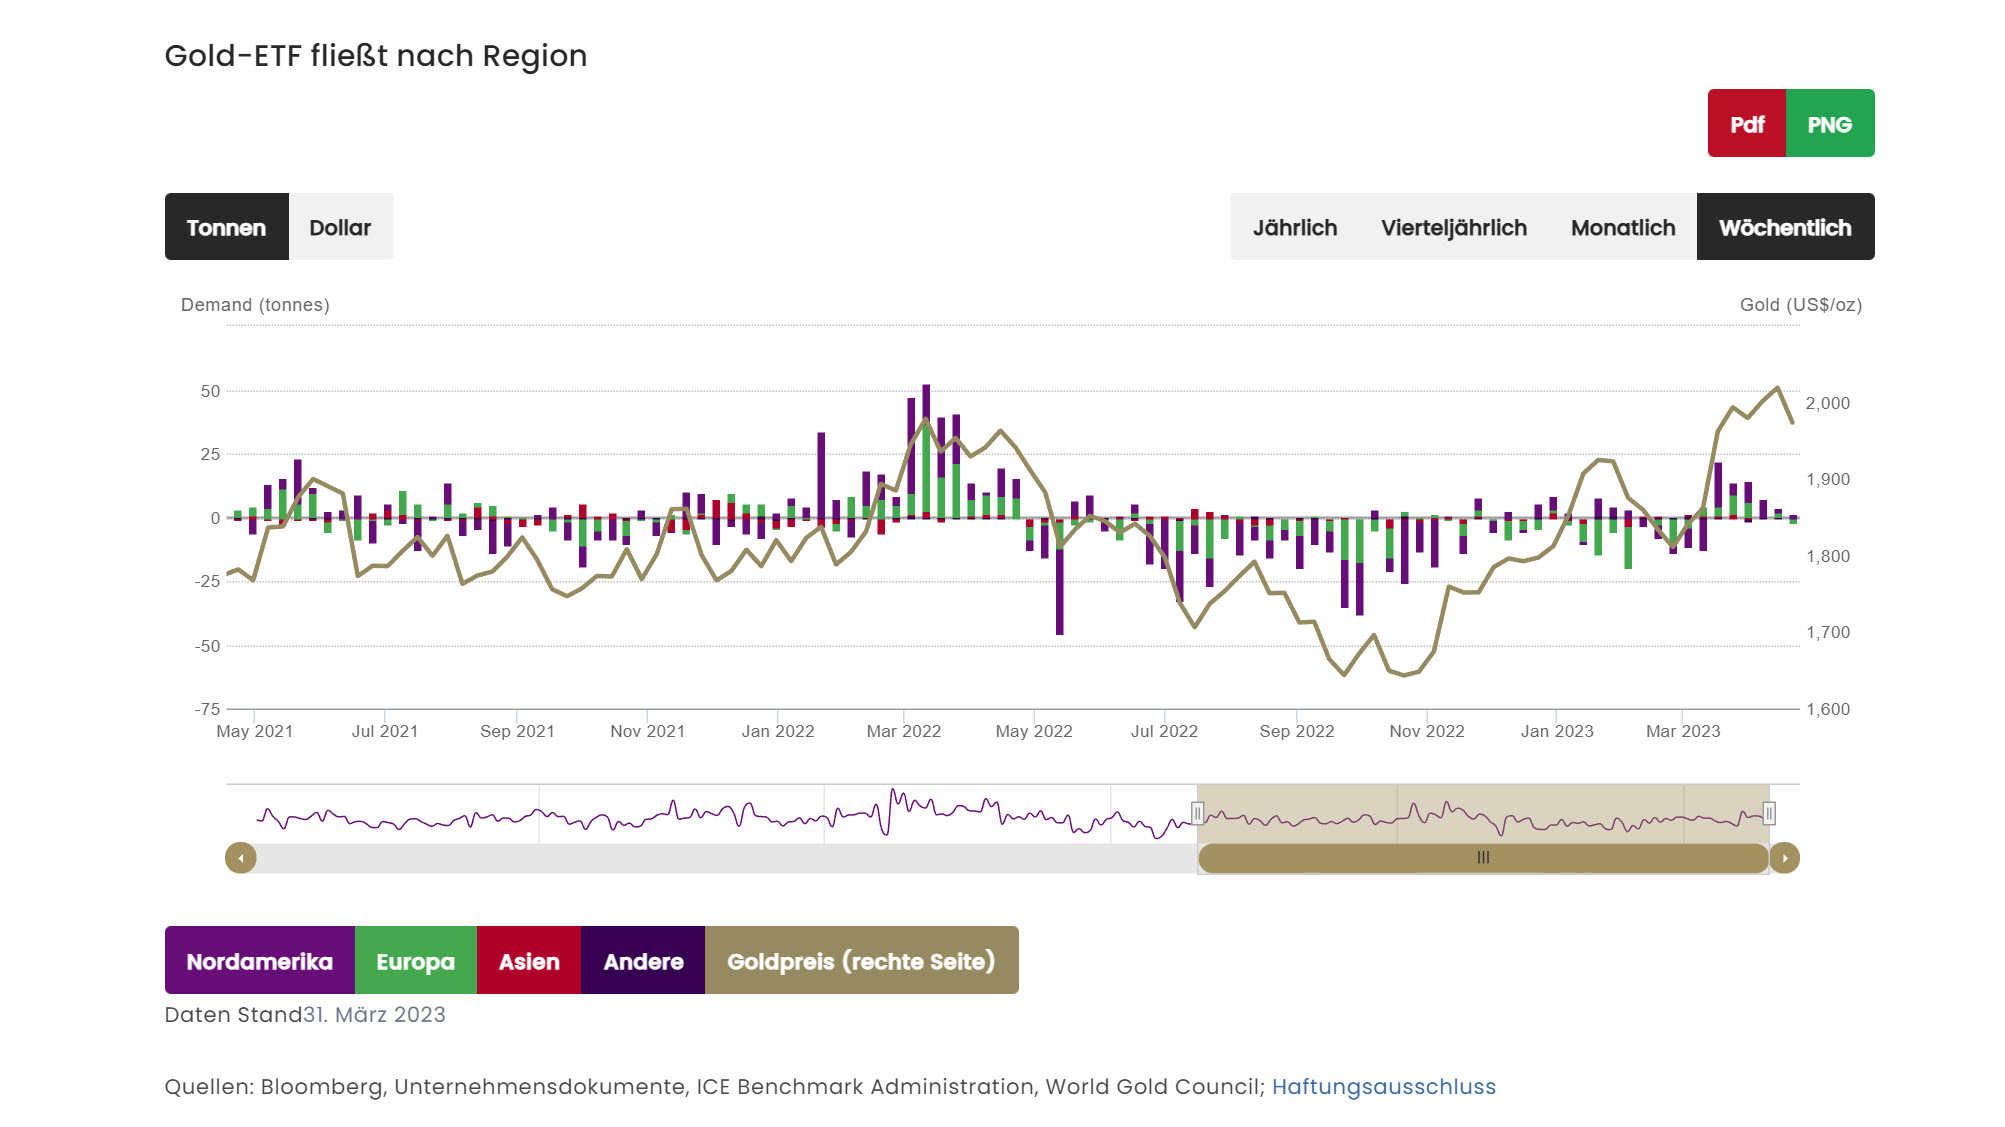Download chart as PNG
The width and height of the screenshot is (2005, 1127).
[x=1830, y=123]
